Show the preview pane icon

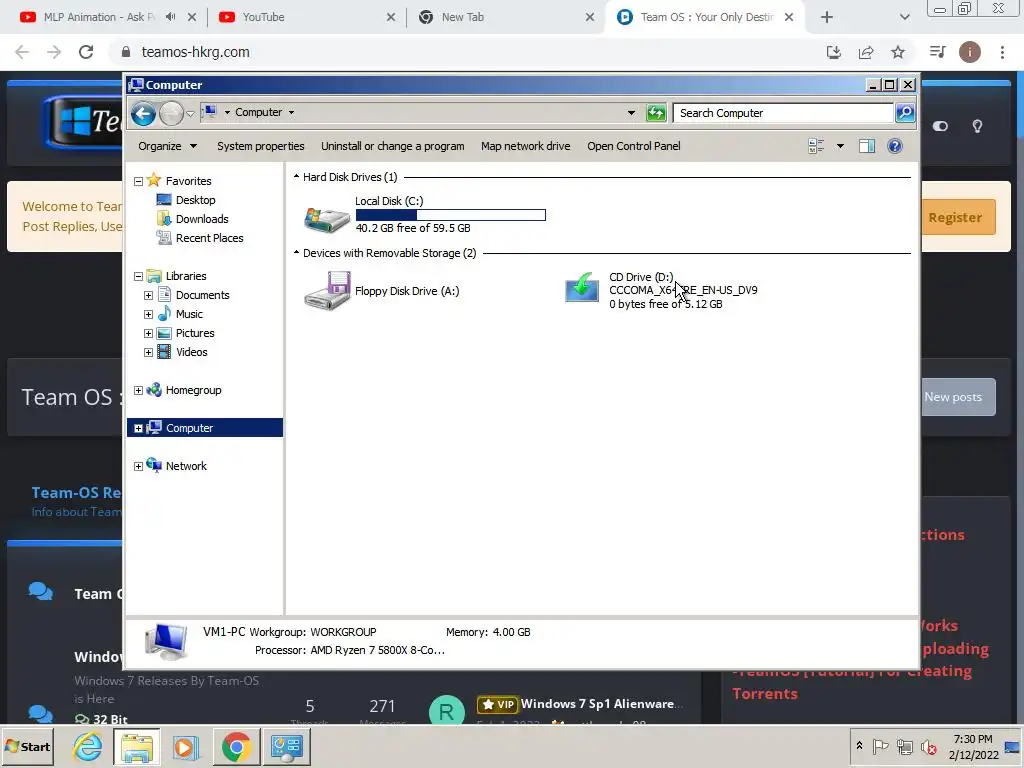(867, 146)
